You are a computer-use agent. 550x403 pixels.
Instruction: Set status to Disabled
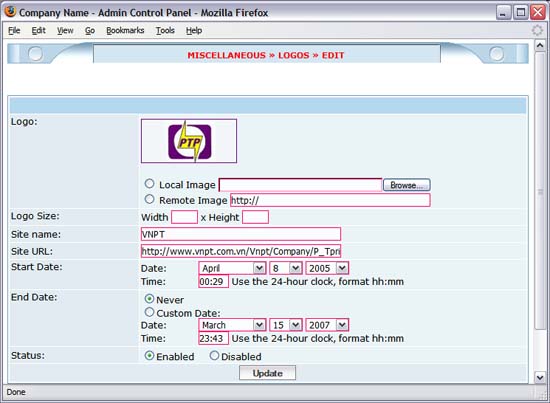coord(214,356)
